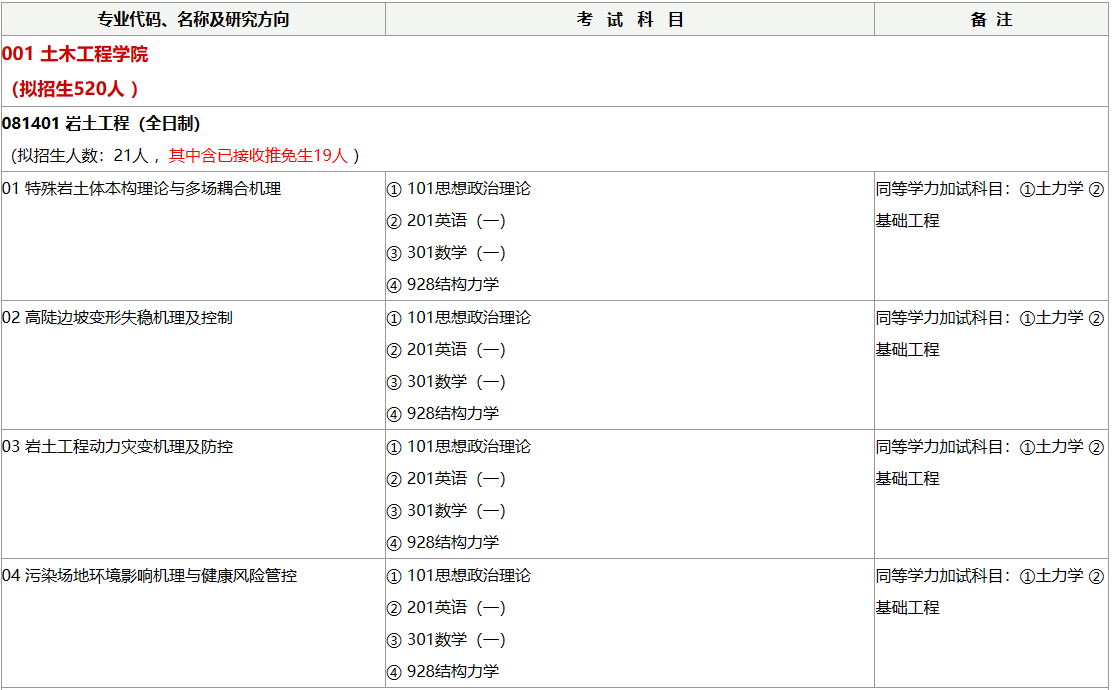Select direction 04 污染场地环境影响机理与健康风险管控
Viewport: 1116px width, 690px height.
point(149,575)
